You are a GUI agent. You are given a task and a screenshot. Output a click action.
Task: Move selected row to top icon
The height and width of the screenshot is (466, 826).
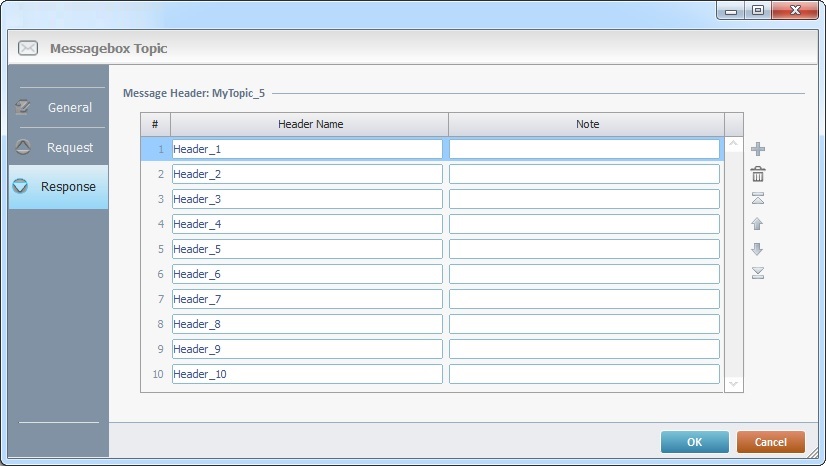[758, 199]
